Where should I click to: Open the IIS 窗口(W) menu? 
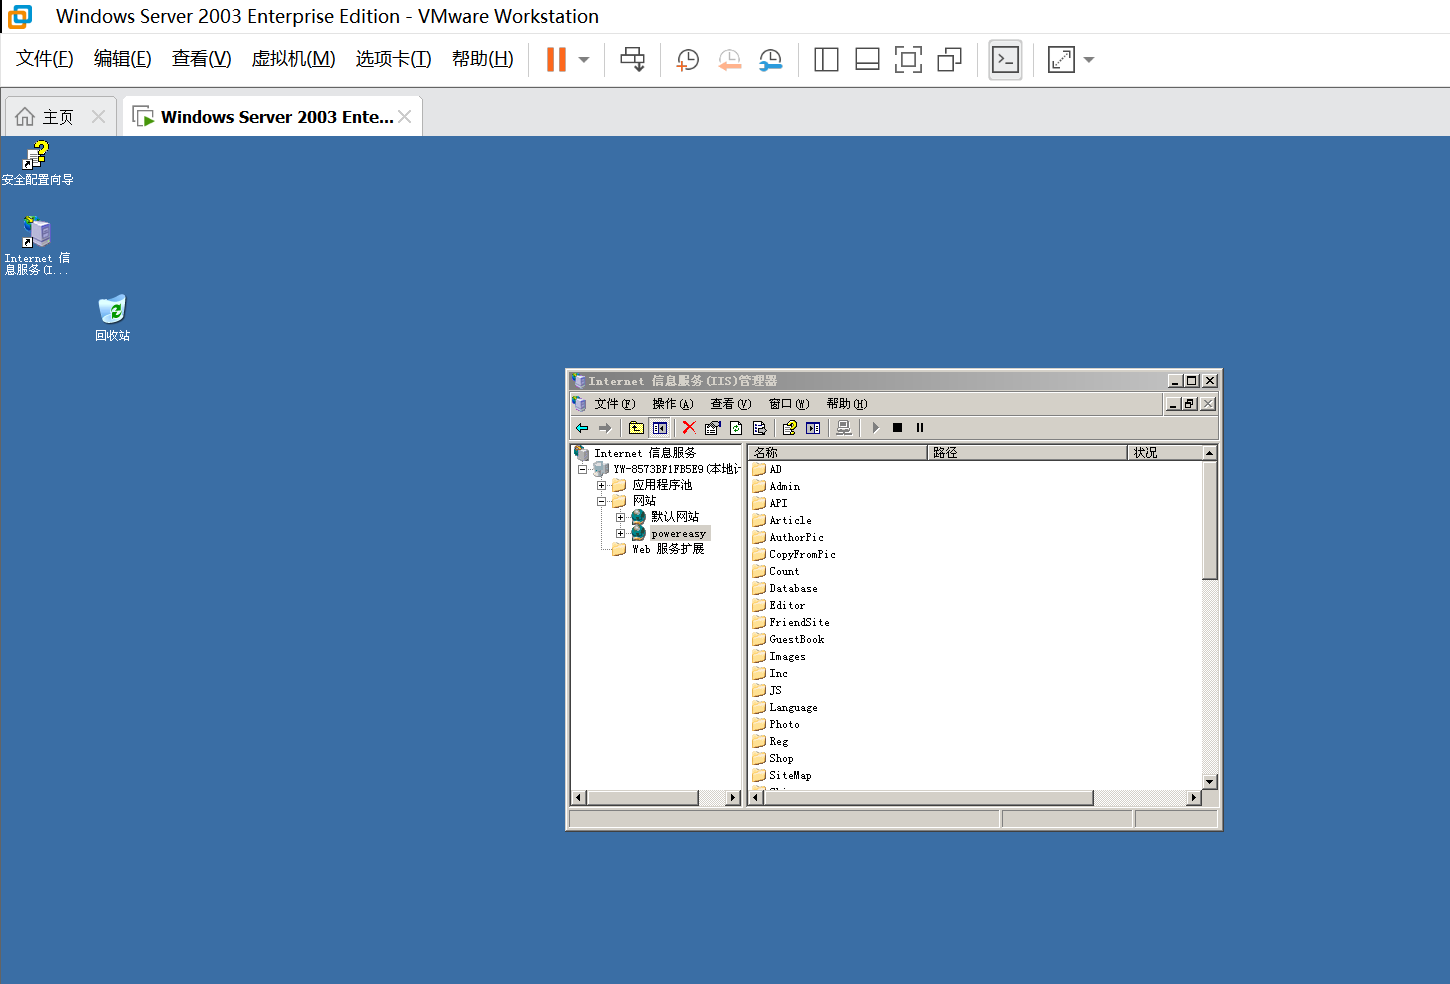[789, 404]
